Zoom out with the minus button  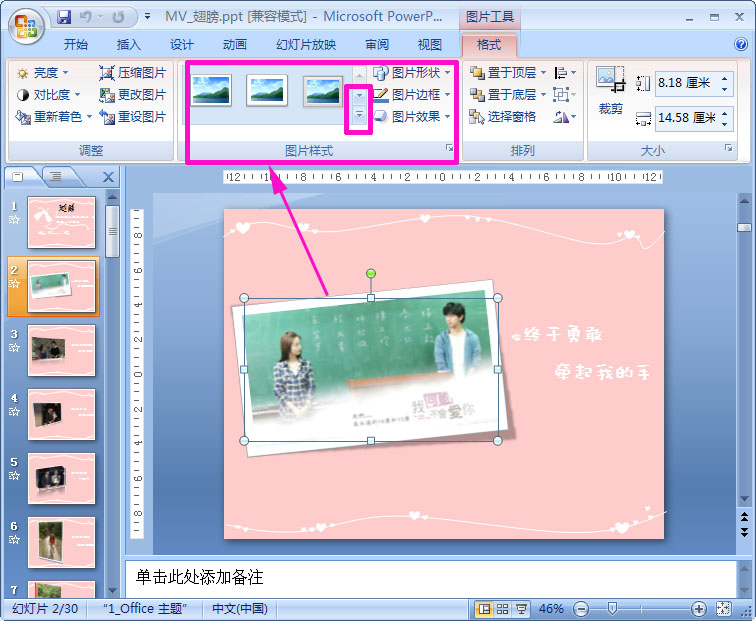pos(582,609)
